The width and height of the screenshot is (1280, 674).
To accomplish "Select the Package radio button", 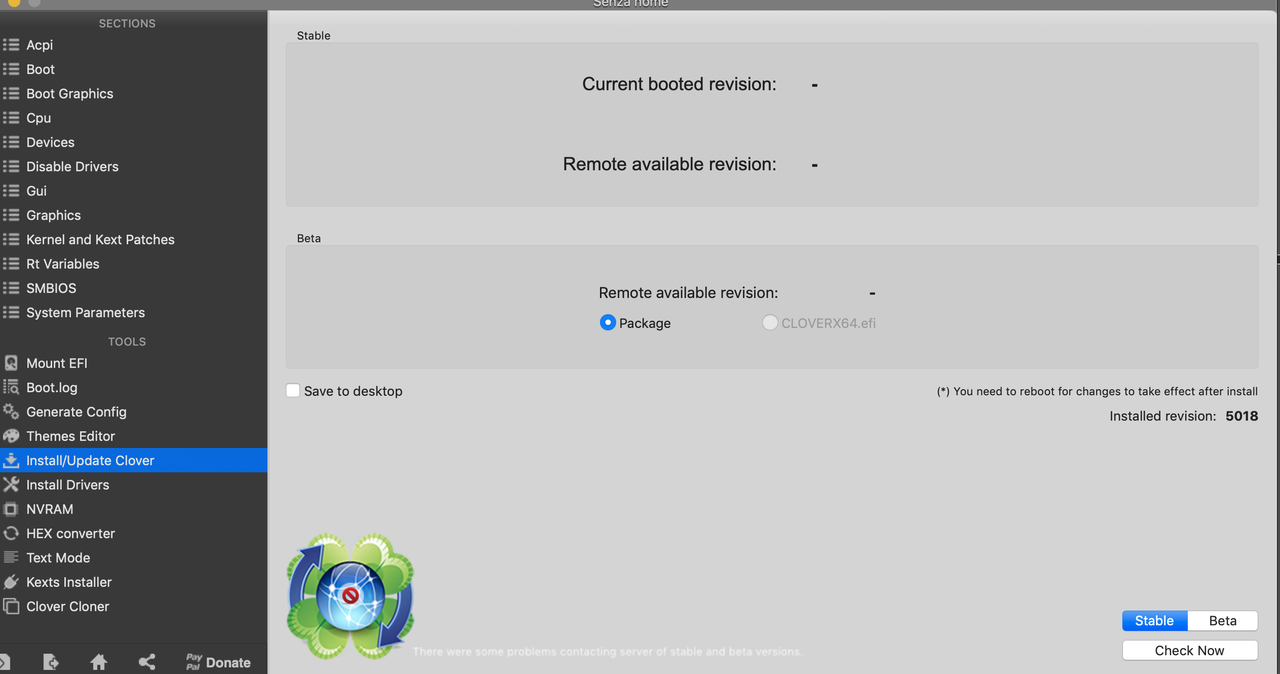I will click(607, 323).
